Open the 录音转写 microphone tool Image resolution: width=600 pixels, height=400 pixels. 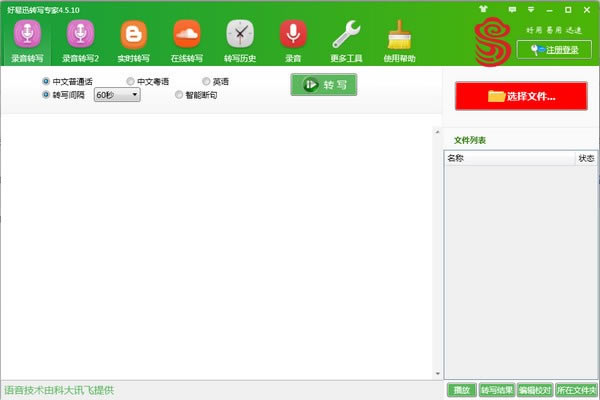(x=27, y=40)
